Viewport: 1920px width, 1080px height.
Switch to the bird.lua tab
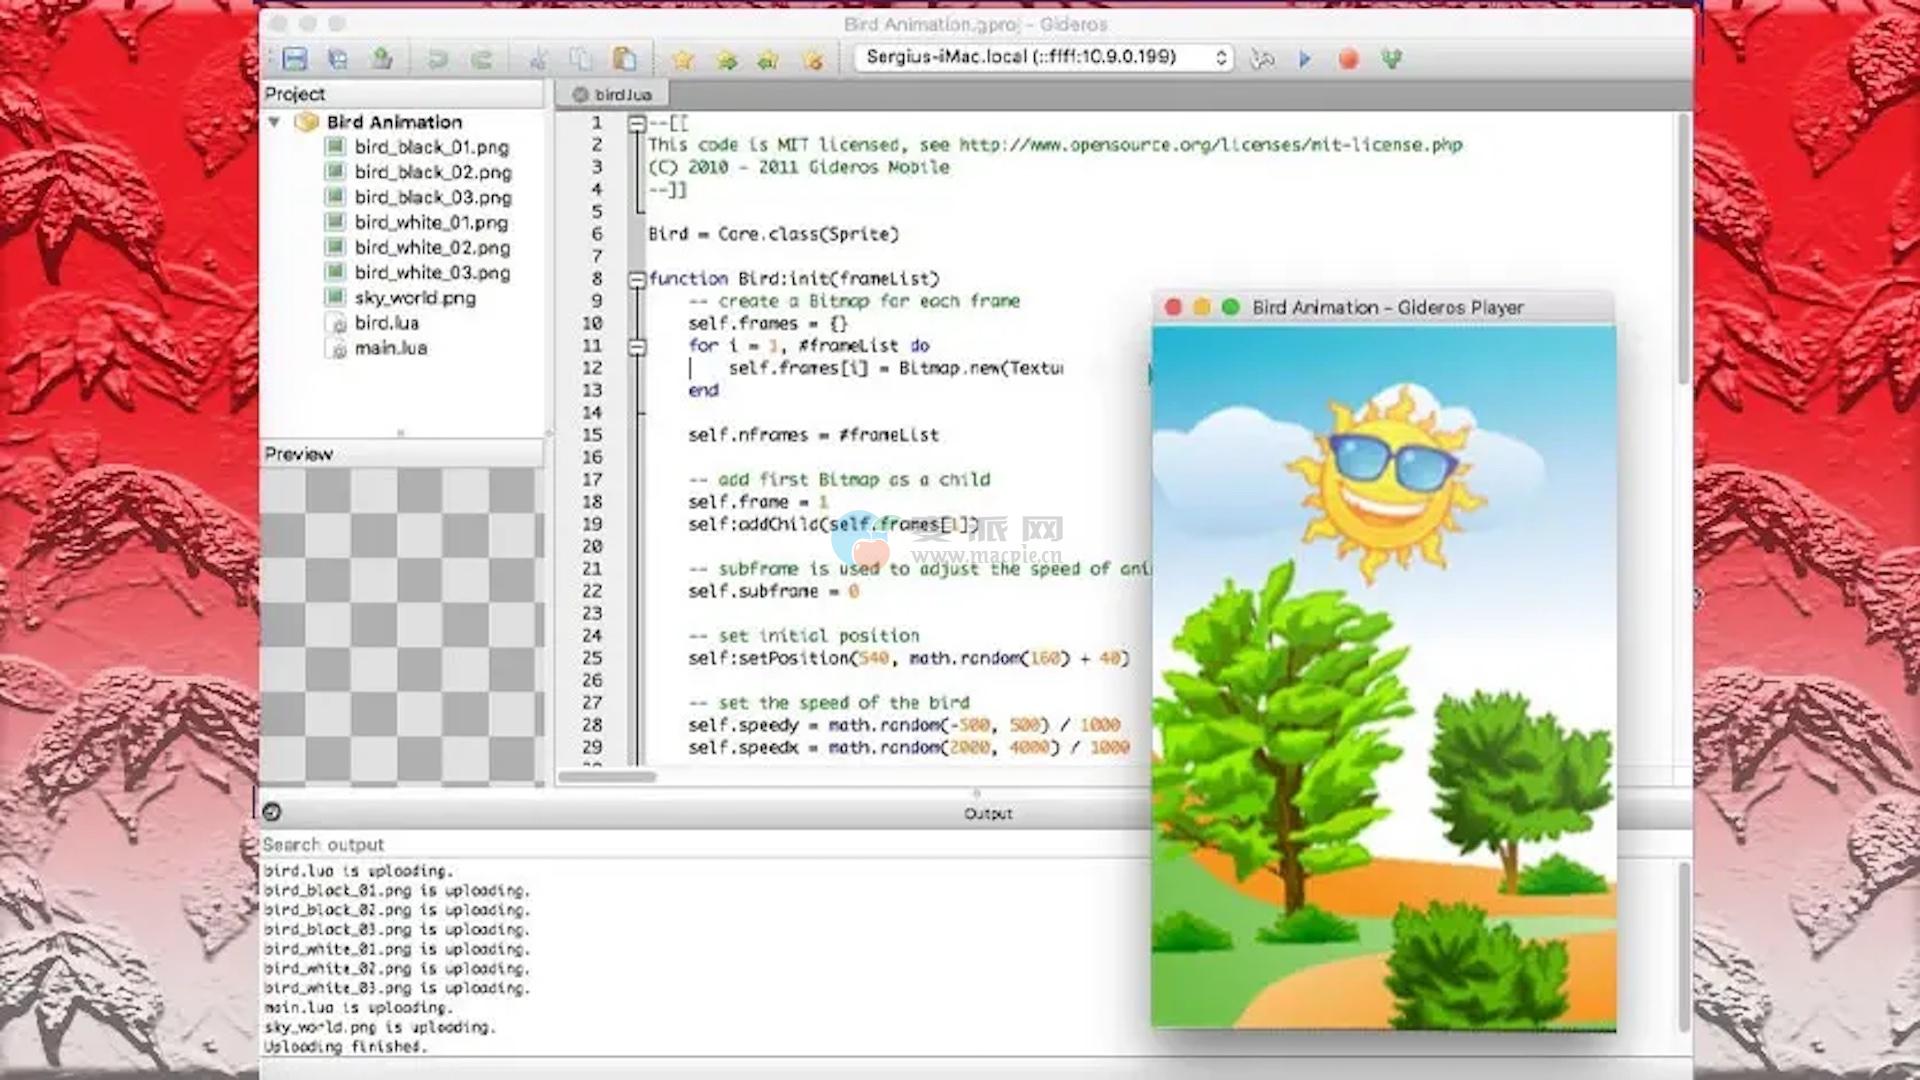pyautogui.click(x=623, y=94)
